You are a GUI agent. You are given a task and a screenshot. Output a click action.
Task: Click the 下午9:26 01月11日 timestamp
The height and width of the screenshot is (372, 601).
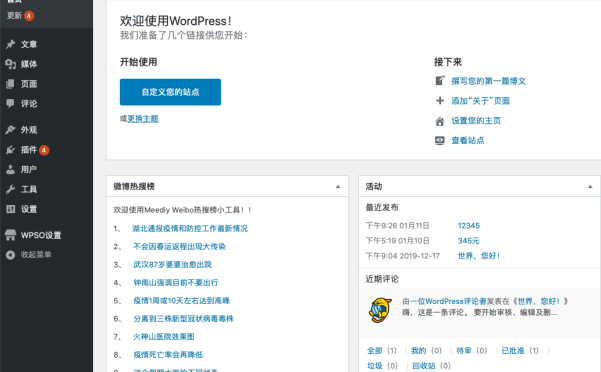click(x=397, y=226)
